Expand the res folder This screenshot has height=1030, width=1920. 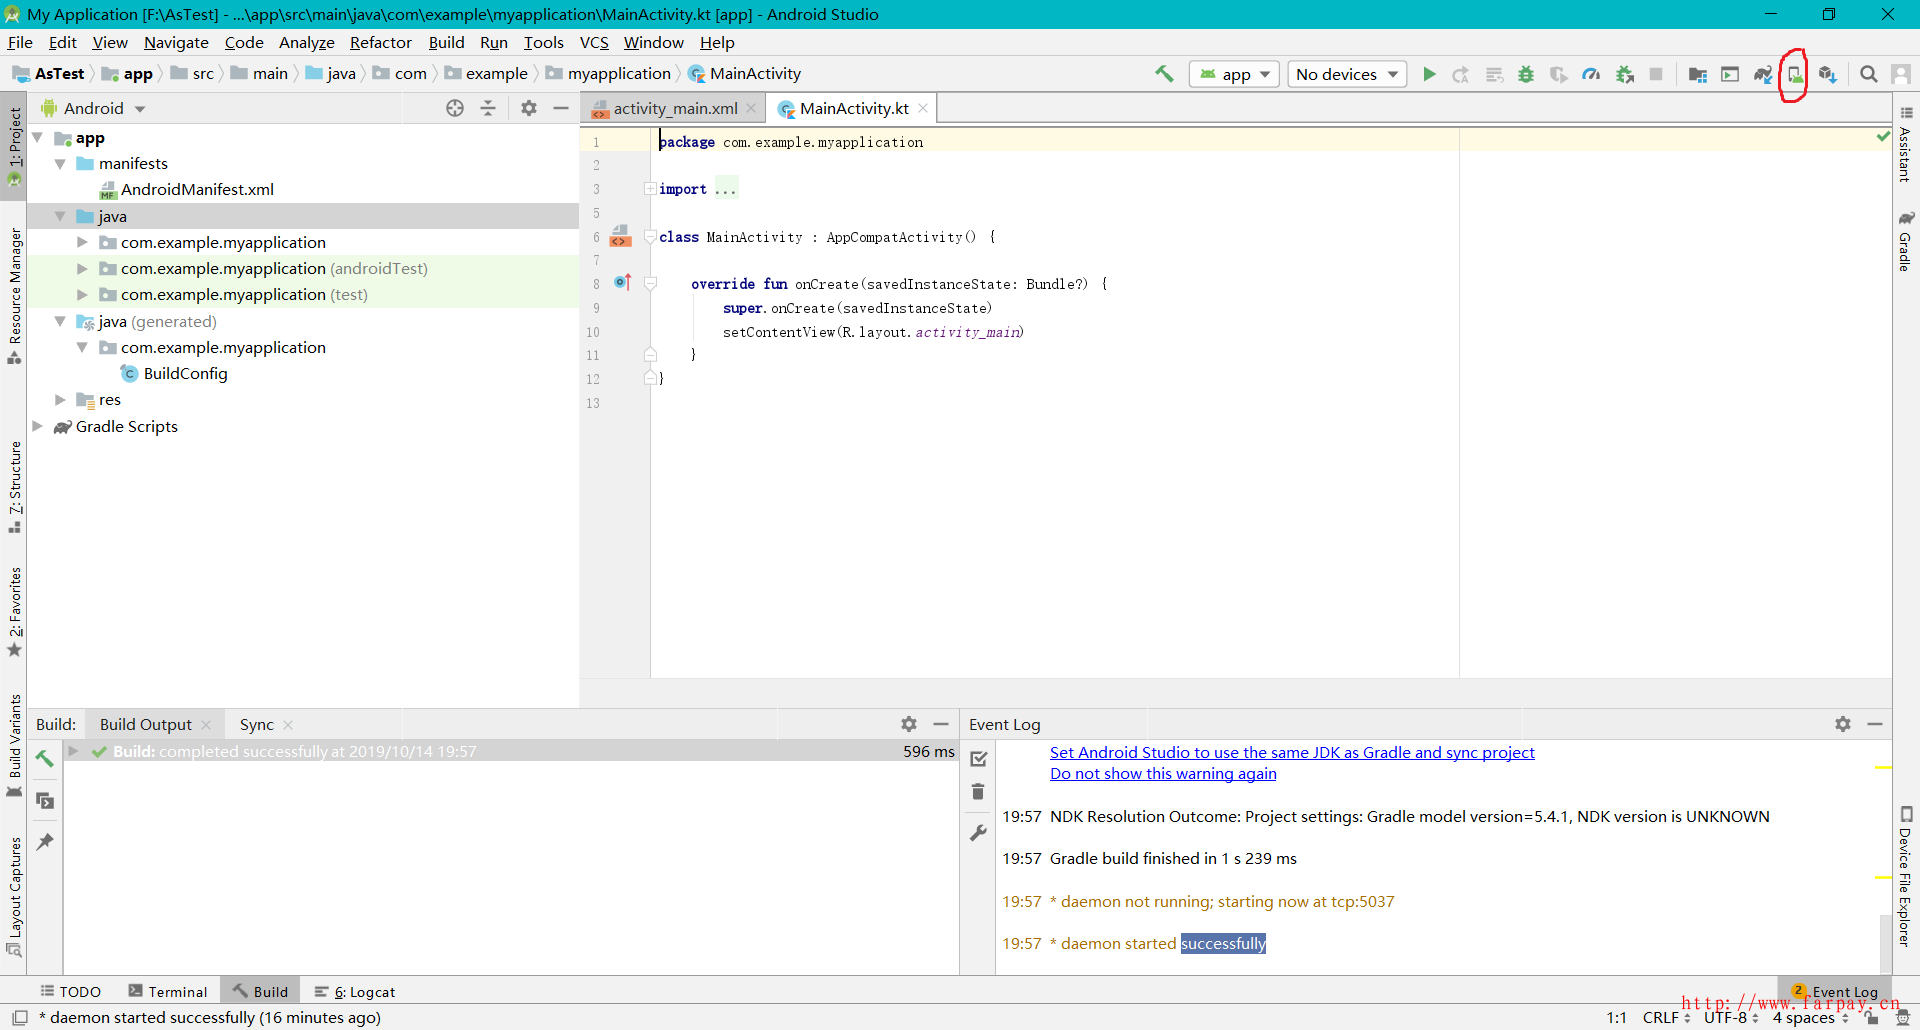tap(60, 400)
